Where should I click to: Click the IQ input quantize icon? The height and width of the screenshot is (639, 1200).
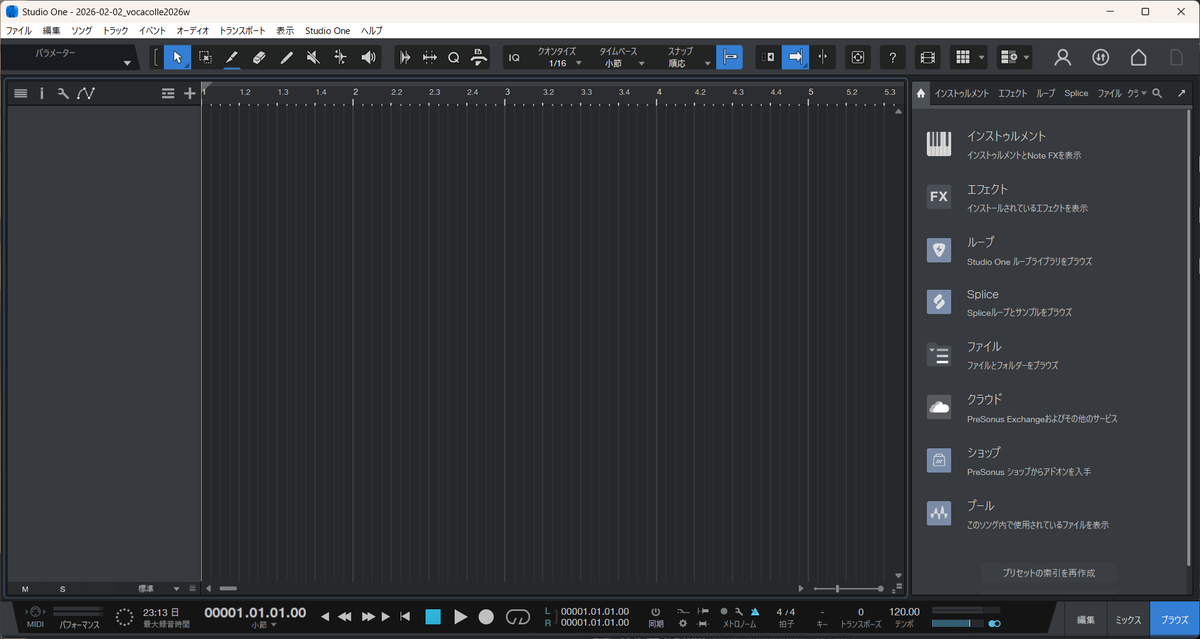(x=514, y=57)
